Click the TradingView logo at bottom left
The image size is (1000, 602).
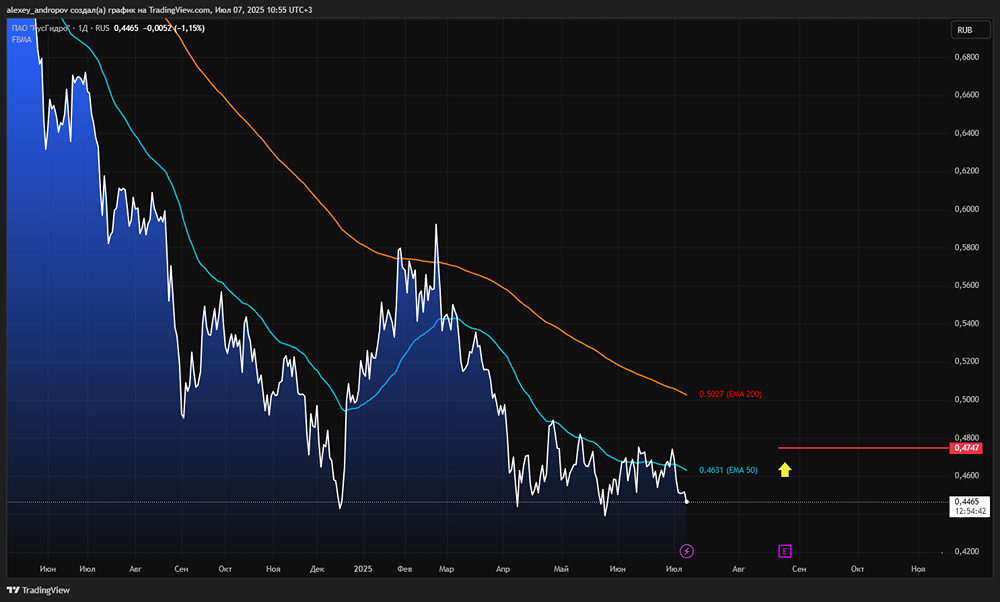click(x=38, y=590)
